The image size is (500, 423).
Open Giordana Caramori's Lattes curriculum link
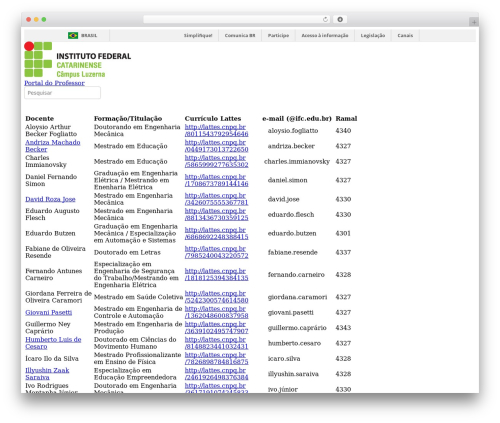pyautogui.click(x=216, y=297)
